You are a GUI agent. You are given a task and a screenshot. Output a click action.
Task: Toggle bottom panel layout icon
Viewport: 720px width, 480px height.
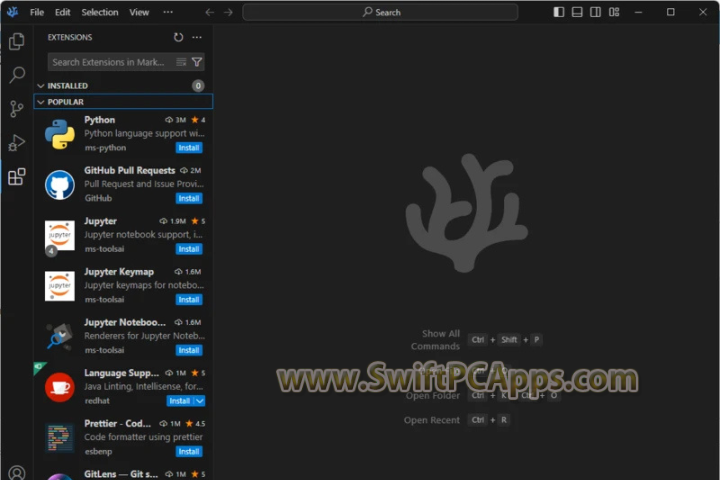click(x=577, y=12)
